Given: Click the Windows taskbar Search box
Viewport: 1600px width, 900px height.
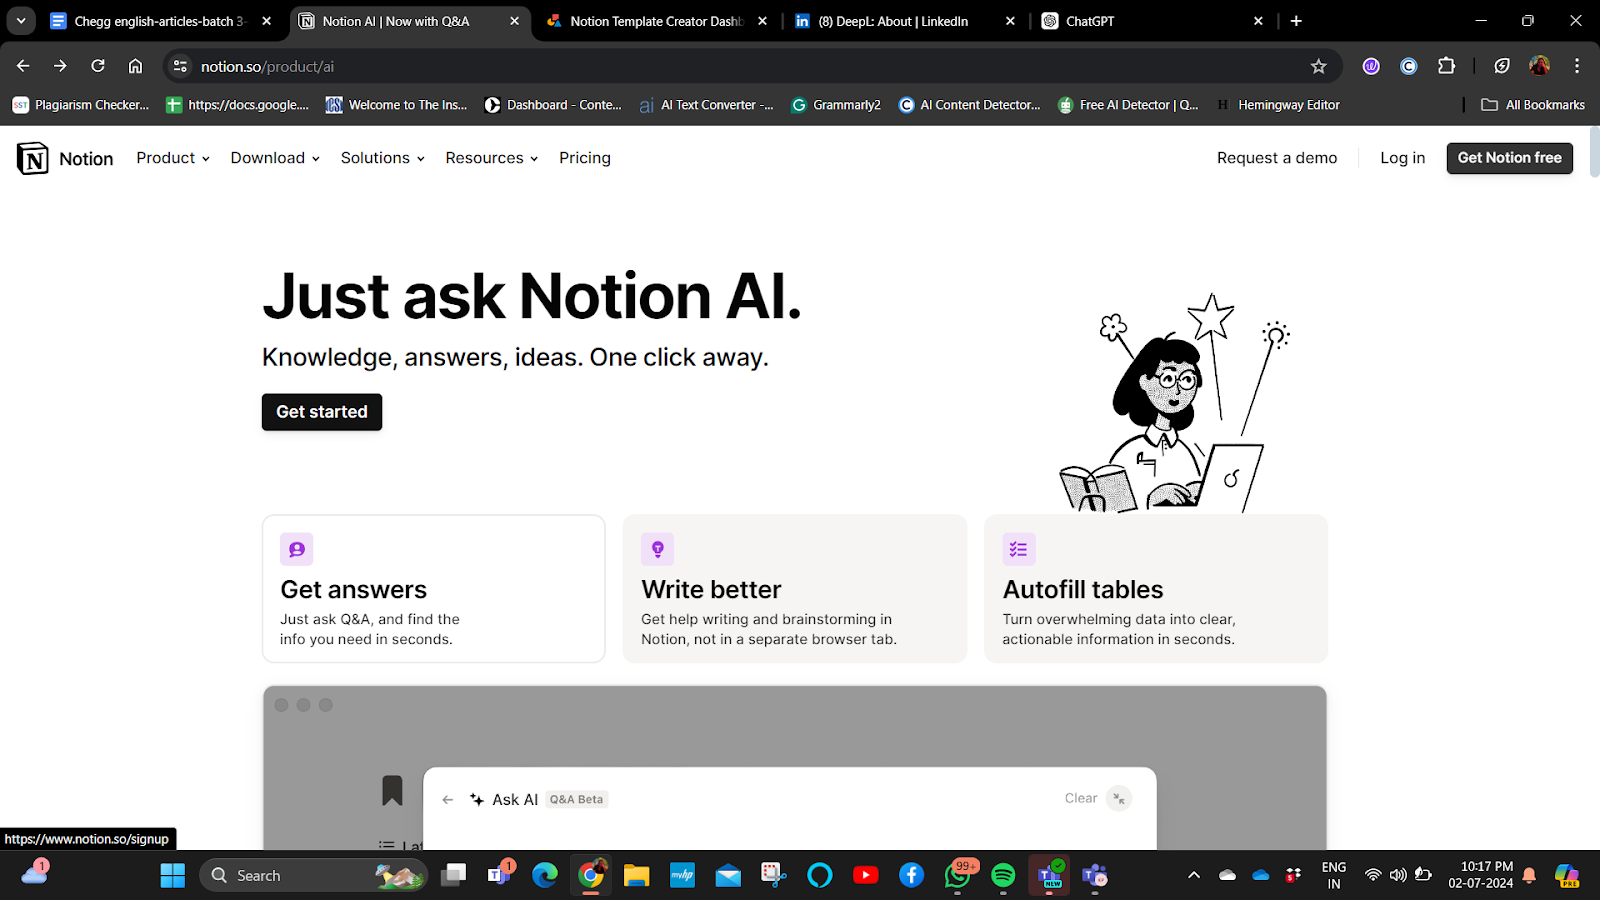Looking at the screenshot, I should click(315, 876).
